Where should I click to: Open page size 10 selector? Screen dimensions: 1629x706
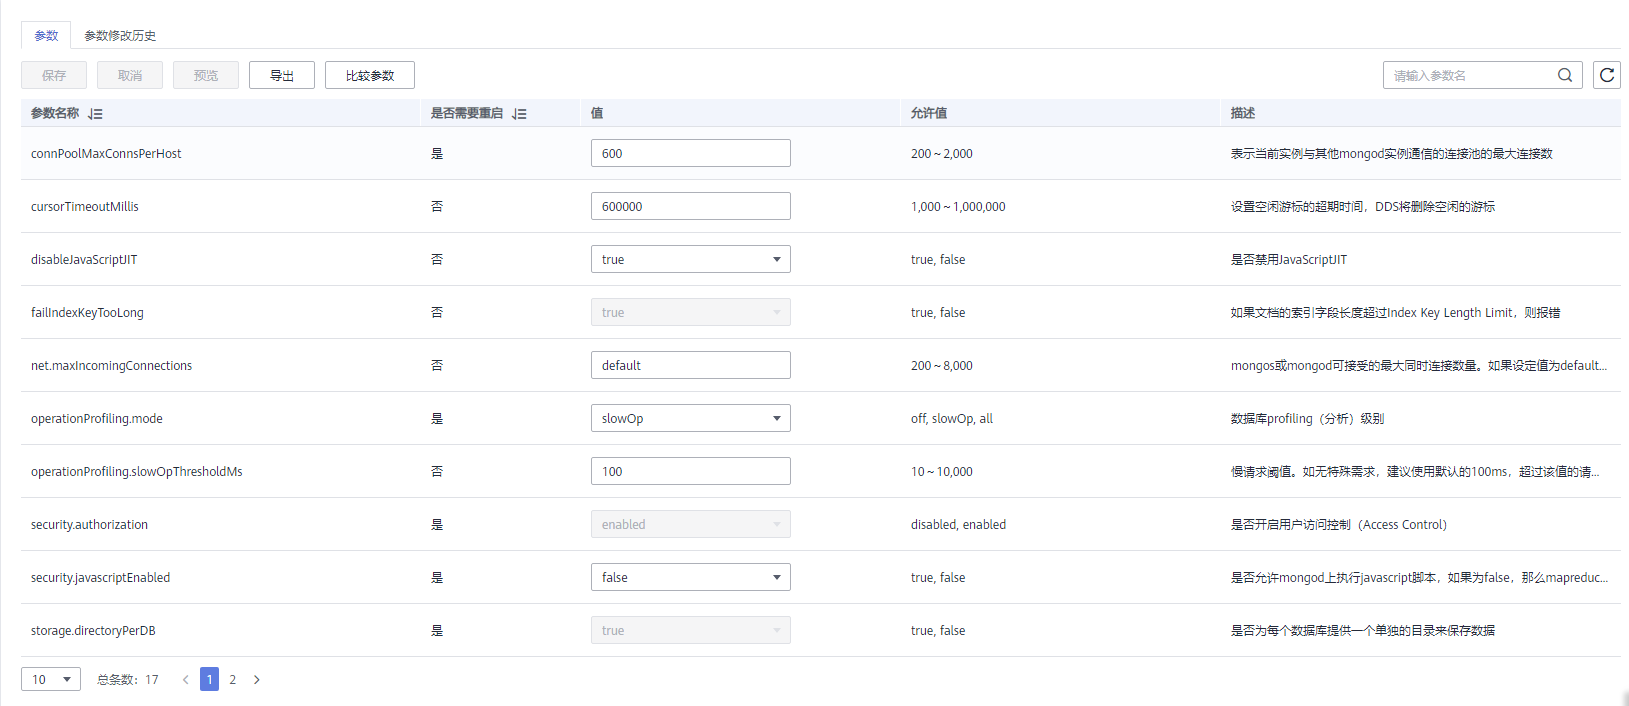[x=51, y=680]
